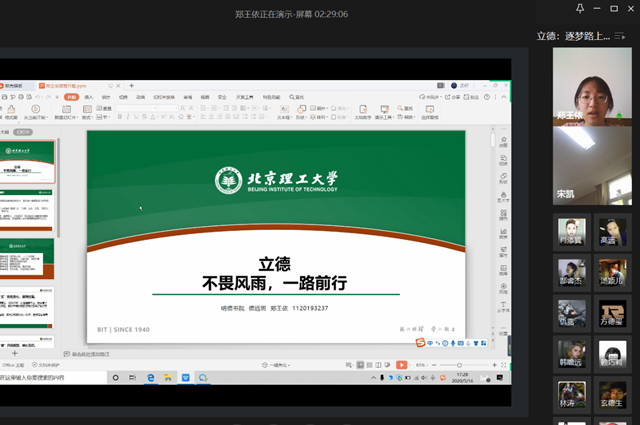640x425 pixels.
Task: Start slideshow with the orange play button
Action: pyautogui.click(x=401, y=365)
